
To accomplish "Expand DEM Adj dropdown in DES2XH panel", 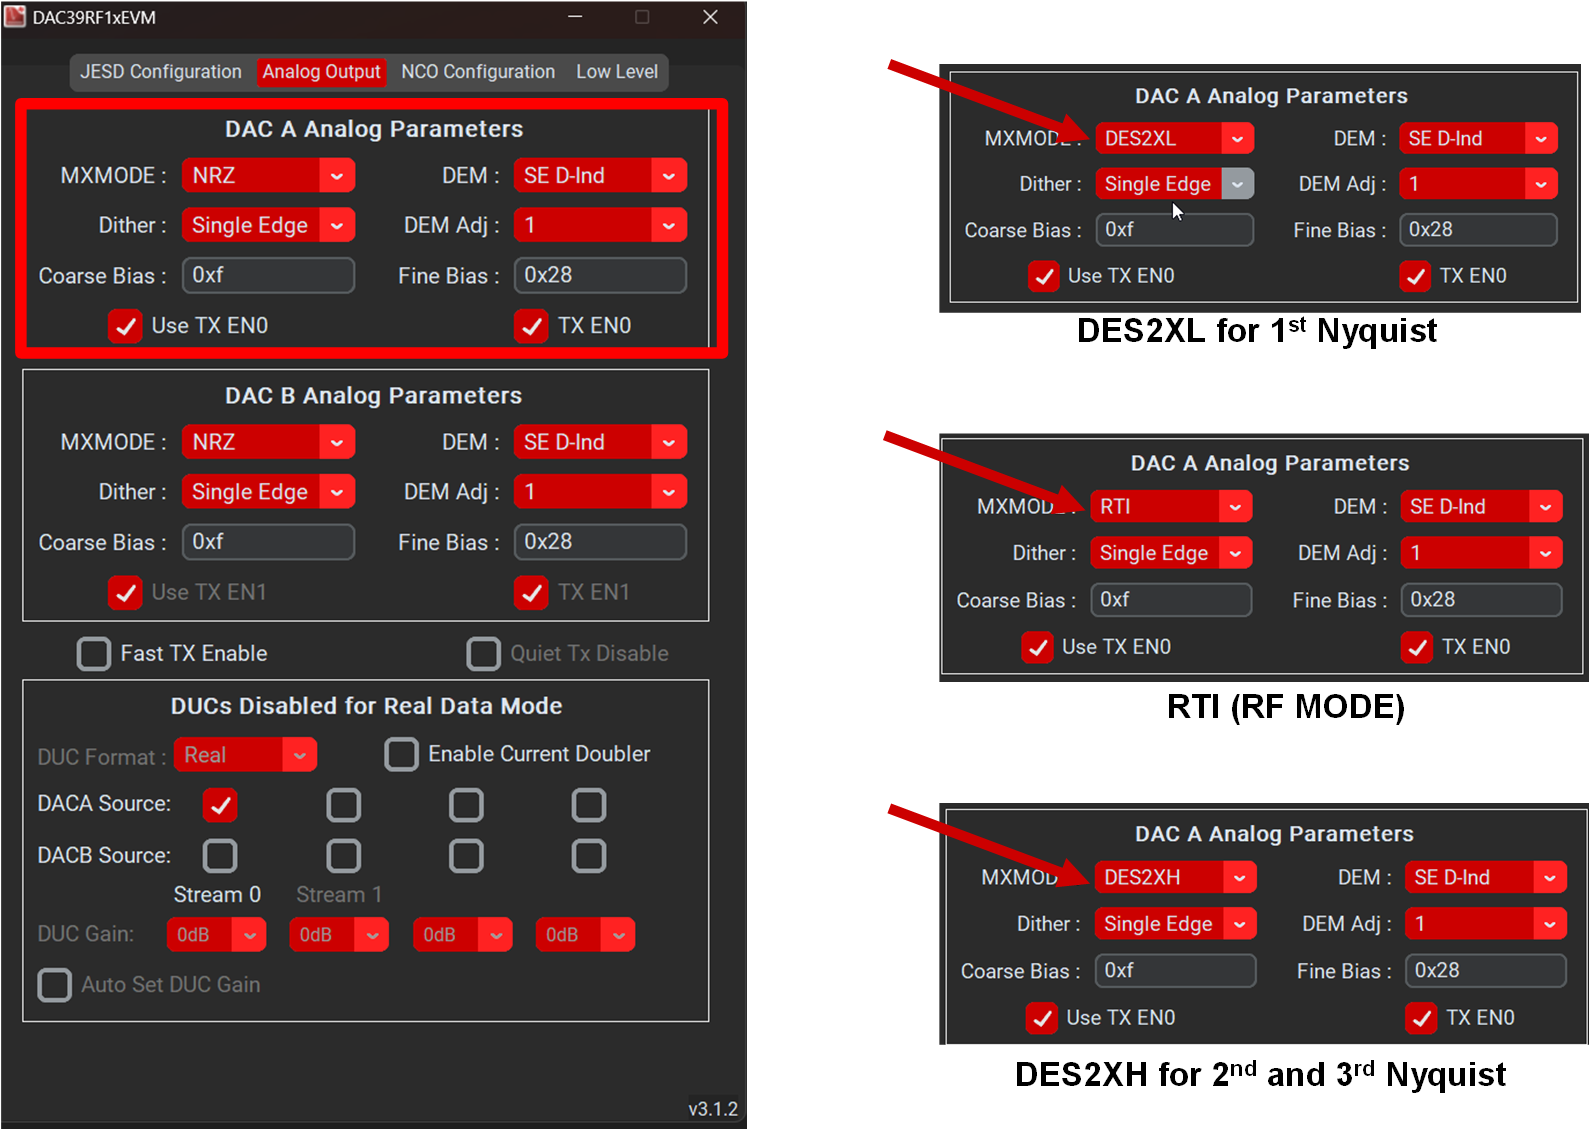I will [1486, 924].
